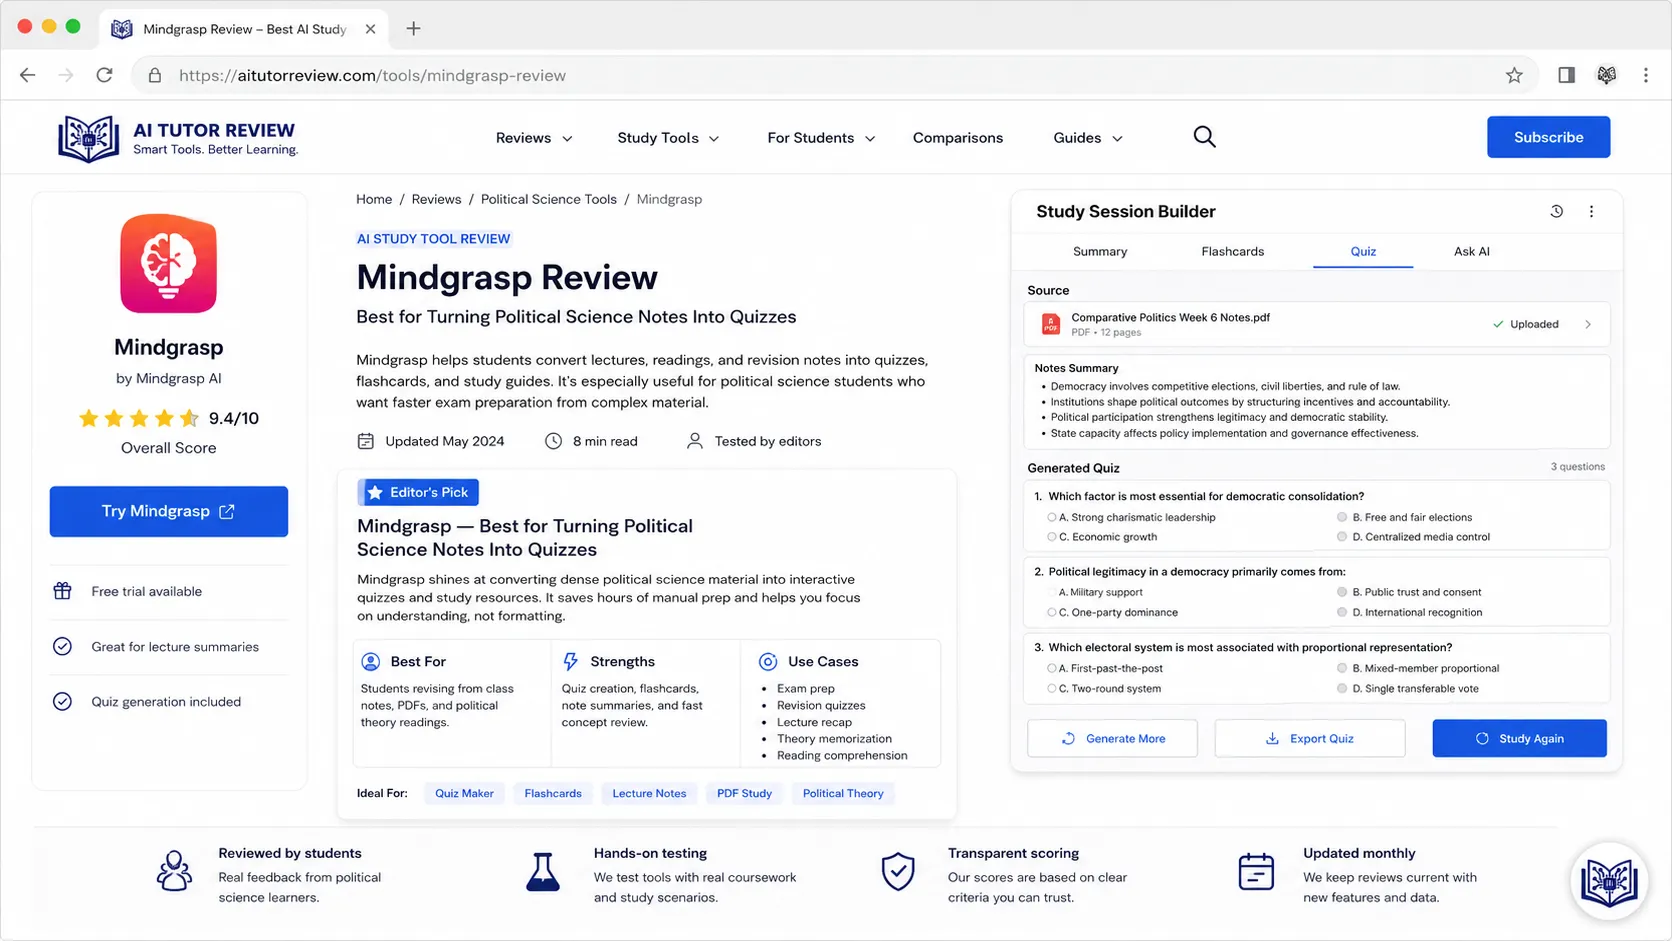
Task: Select answer D. Centralized media control
Action: [x=1413, y=537]
